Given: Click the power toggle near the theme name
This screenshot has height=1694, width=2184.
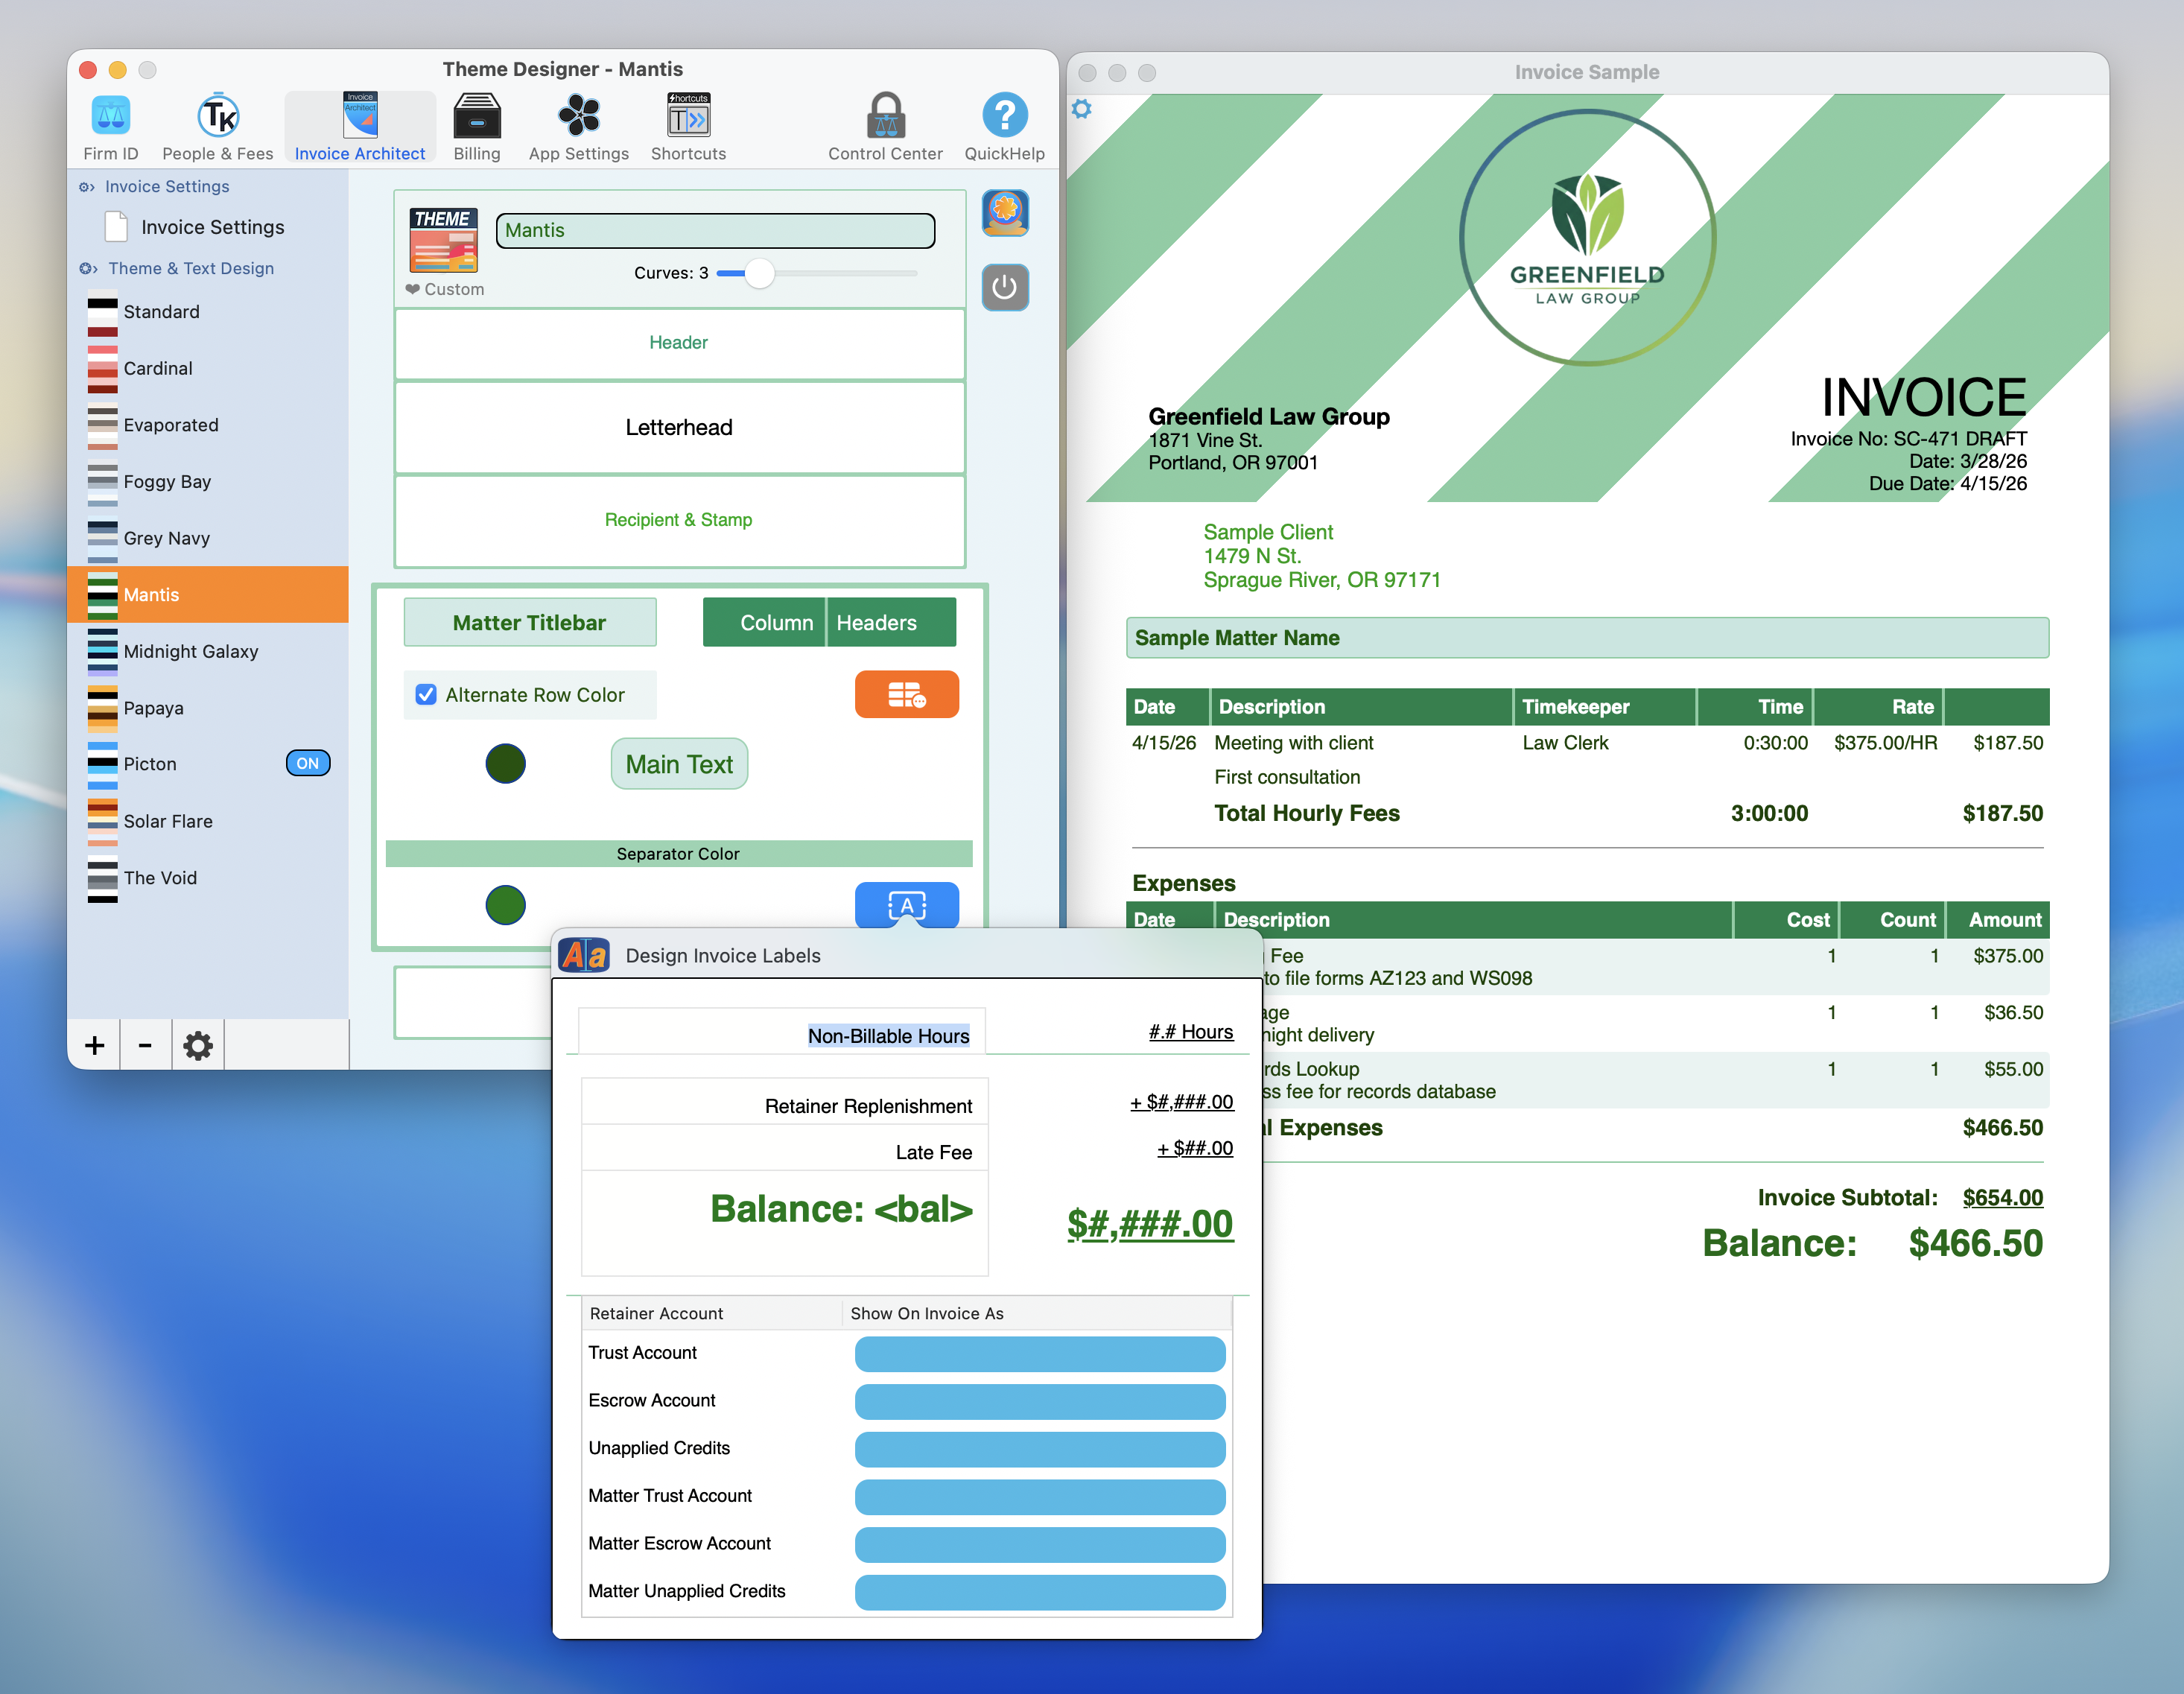Looking at the screenshot, I should click(1005, 287).
